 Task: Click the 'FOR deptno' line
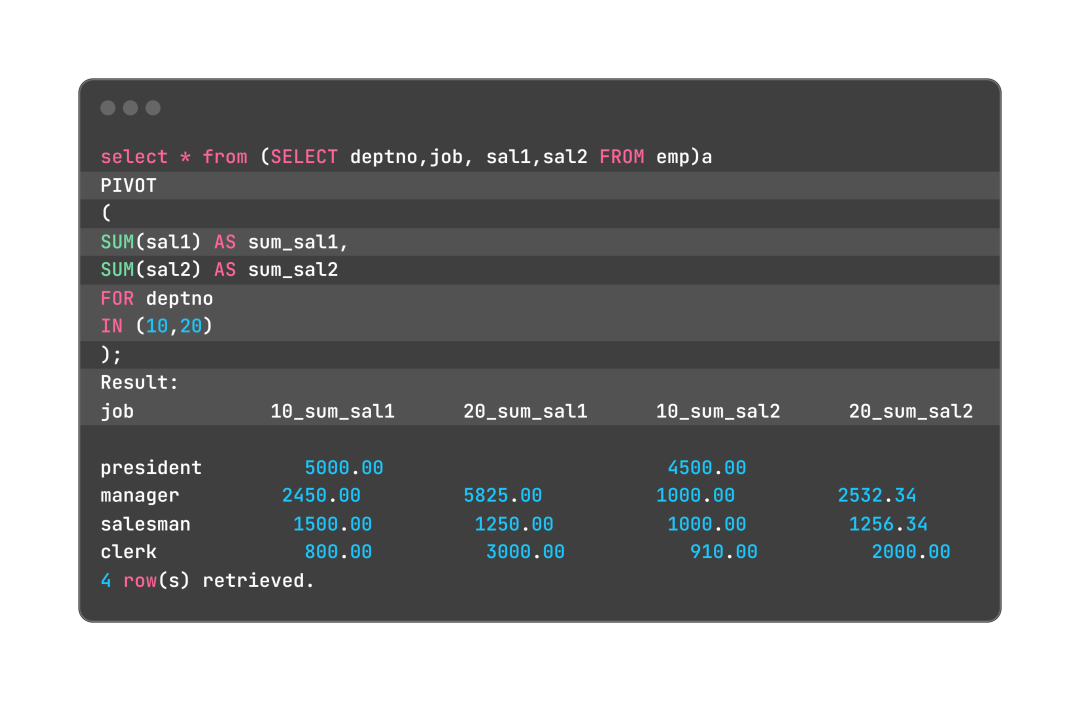pos(156,298)
